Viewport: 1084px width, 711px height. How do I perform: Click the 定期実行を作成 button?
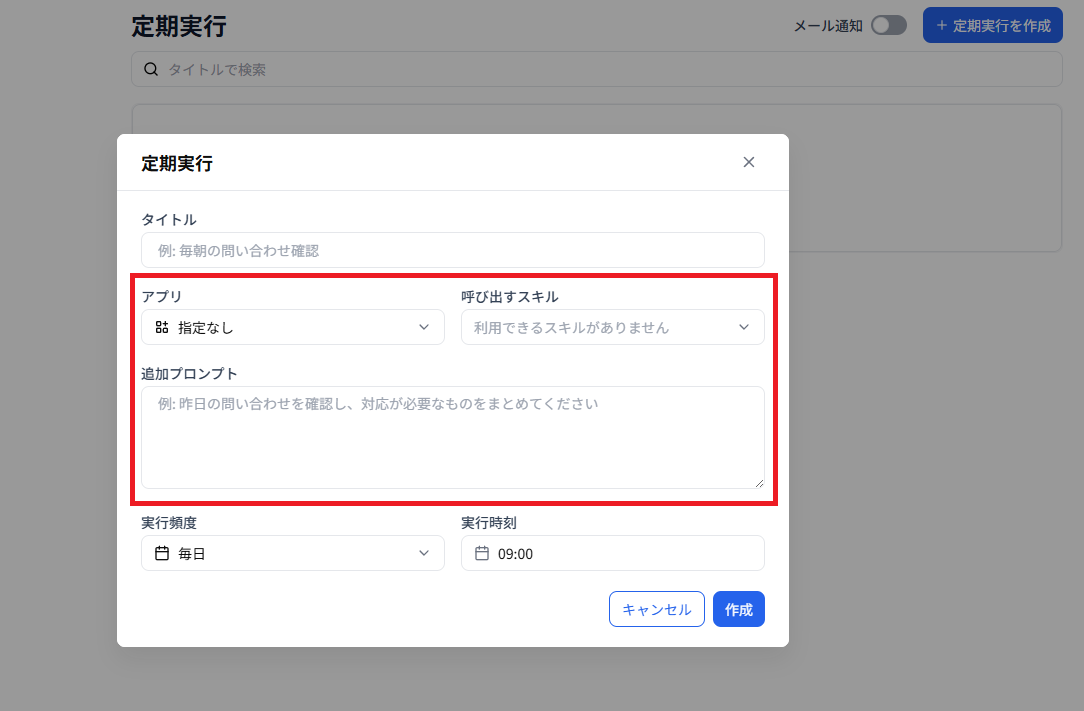tap(993, 26)
